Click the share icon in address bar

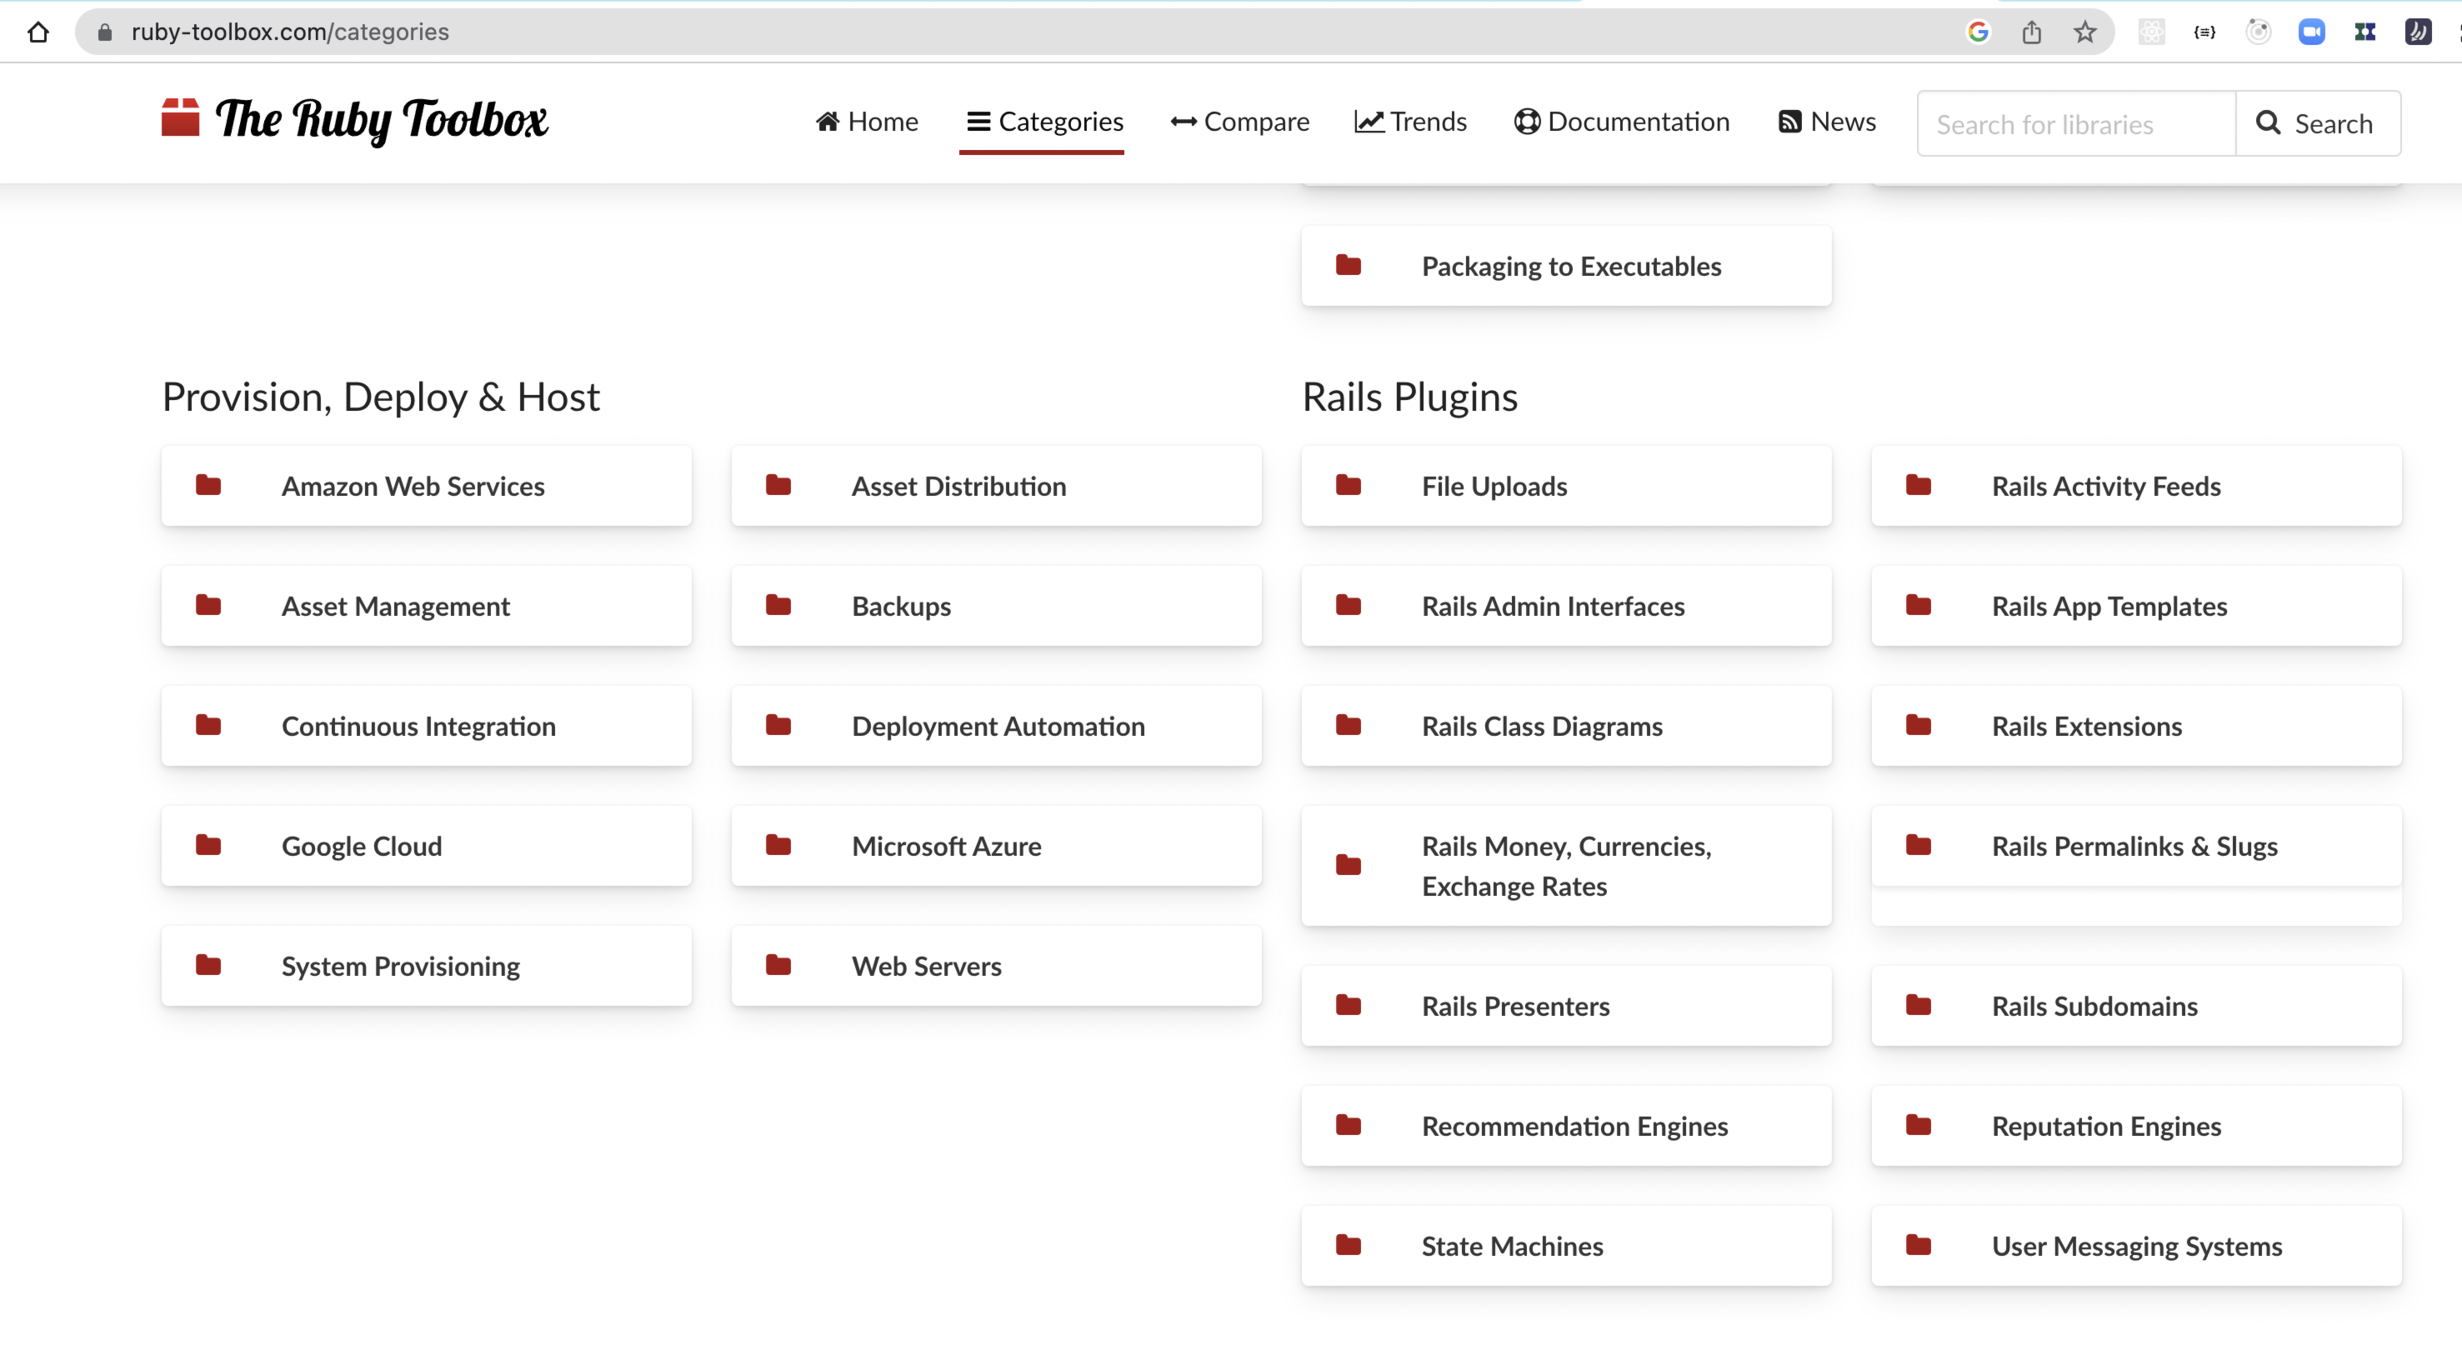[2031, 32]
